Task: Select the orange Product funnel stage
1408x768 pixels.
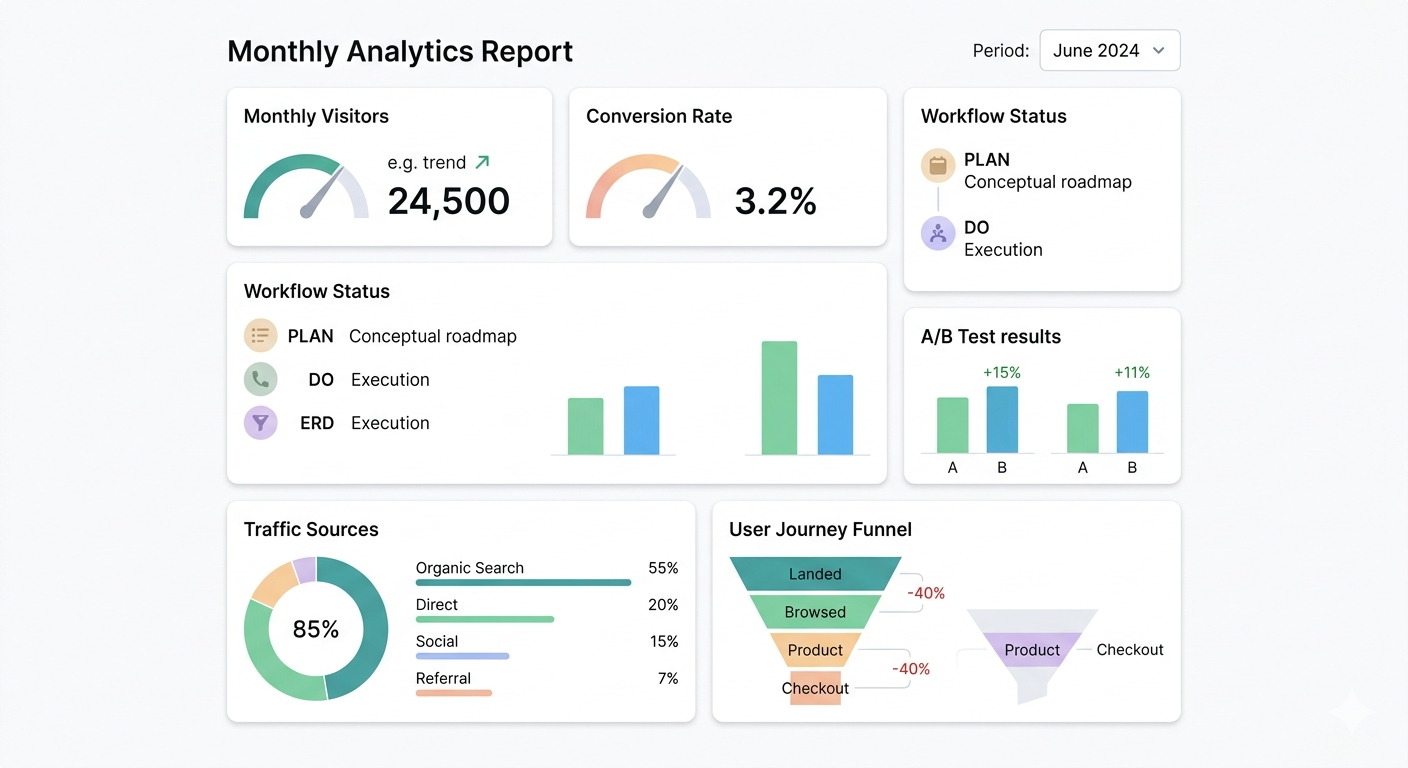Action: [815, 650]
